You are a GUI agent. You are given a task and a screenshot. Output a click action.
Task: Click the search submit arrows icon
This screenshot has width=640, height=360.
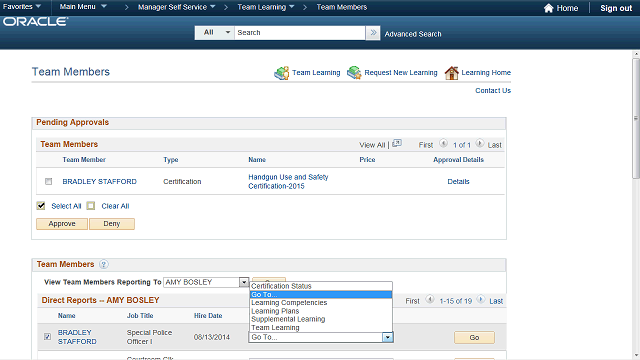pyautogui.click(x=373, y=33)
